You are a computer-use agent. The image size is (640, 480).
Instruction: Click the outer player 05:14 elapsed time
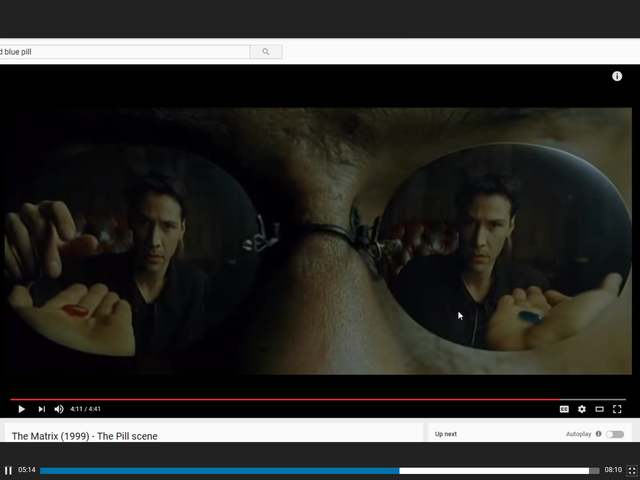point(27,470)
